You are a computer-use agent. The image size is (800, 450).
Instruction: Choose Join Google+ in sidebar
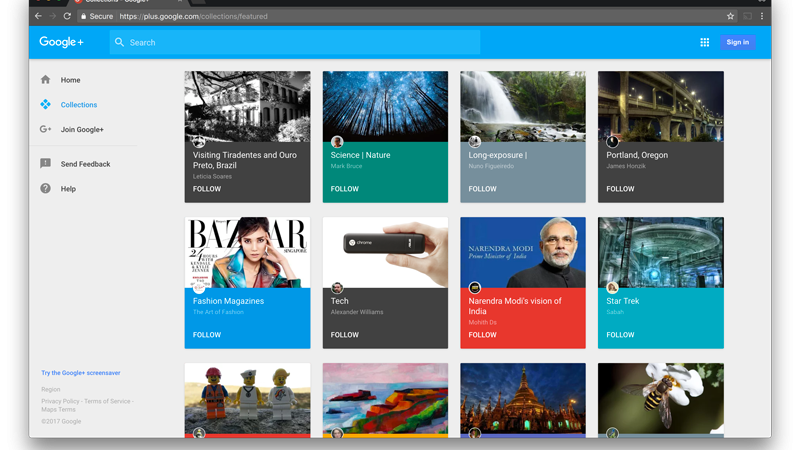(82, 130)
